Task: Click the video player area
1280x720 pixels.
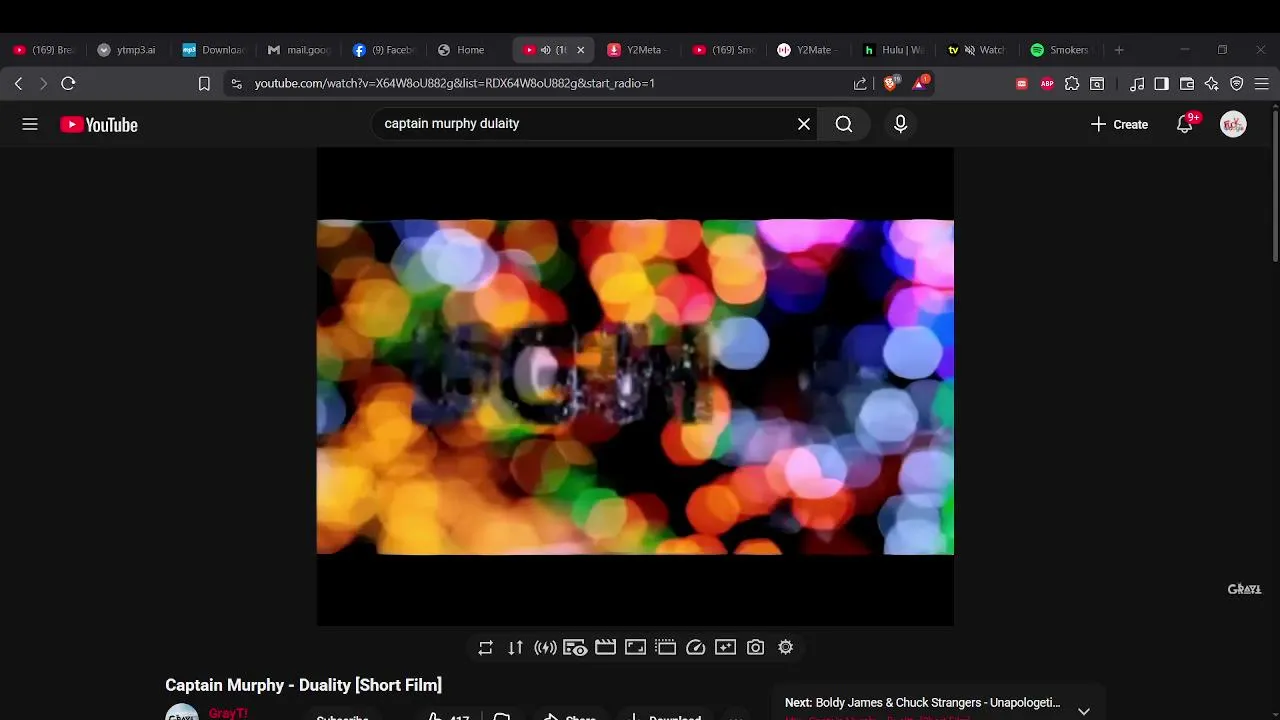Action: [x=635, y=387]
